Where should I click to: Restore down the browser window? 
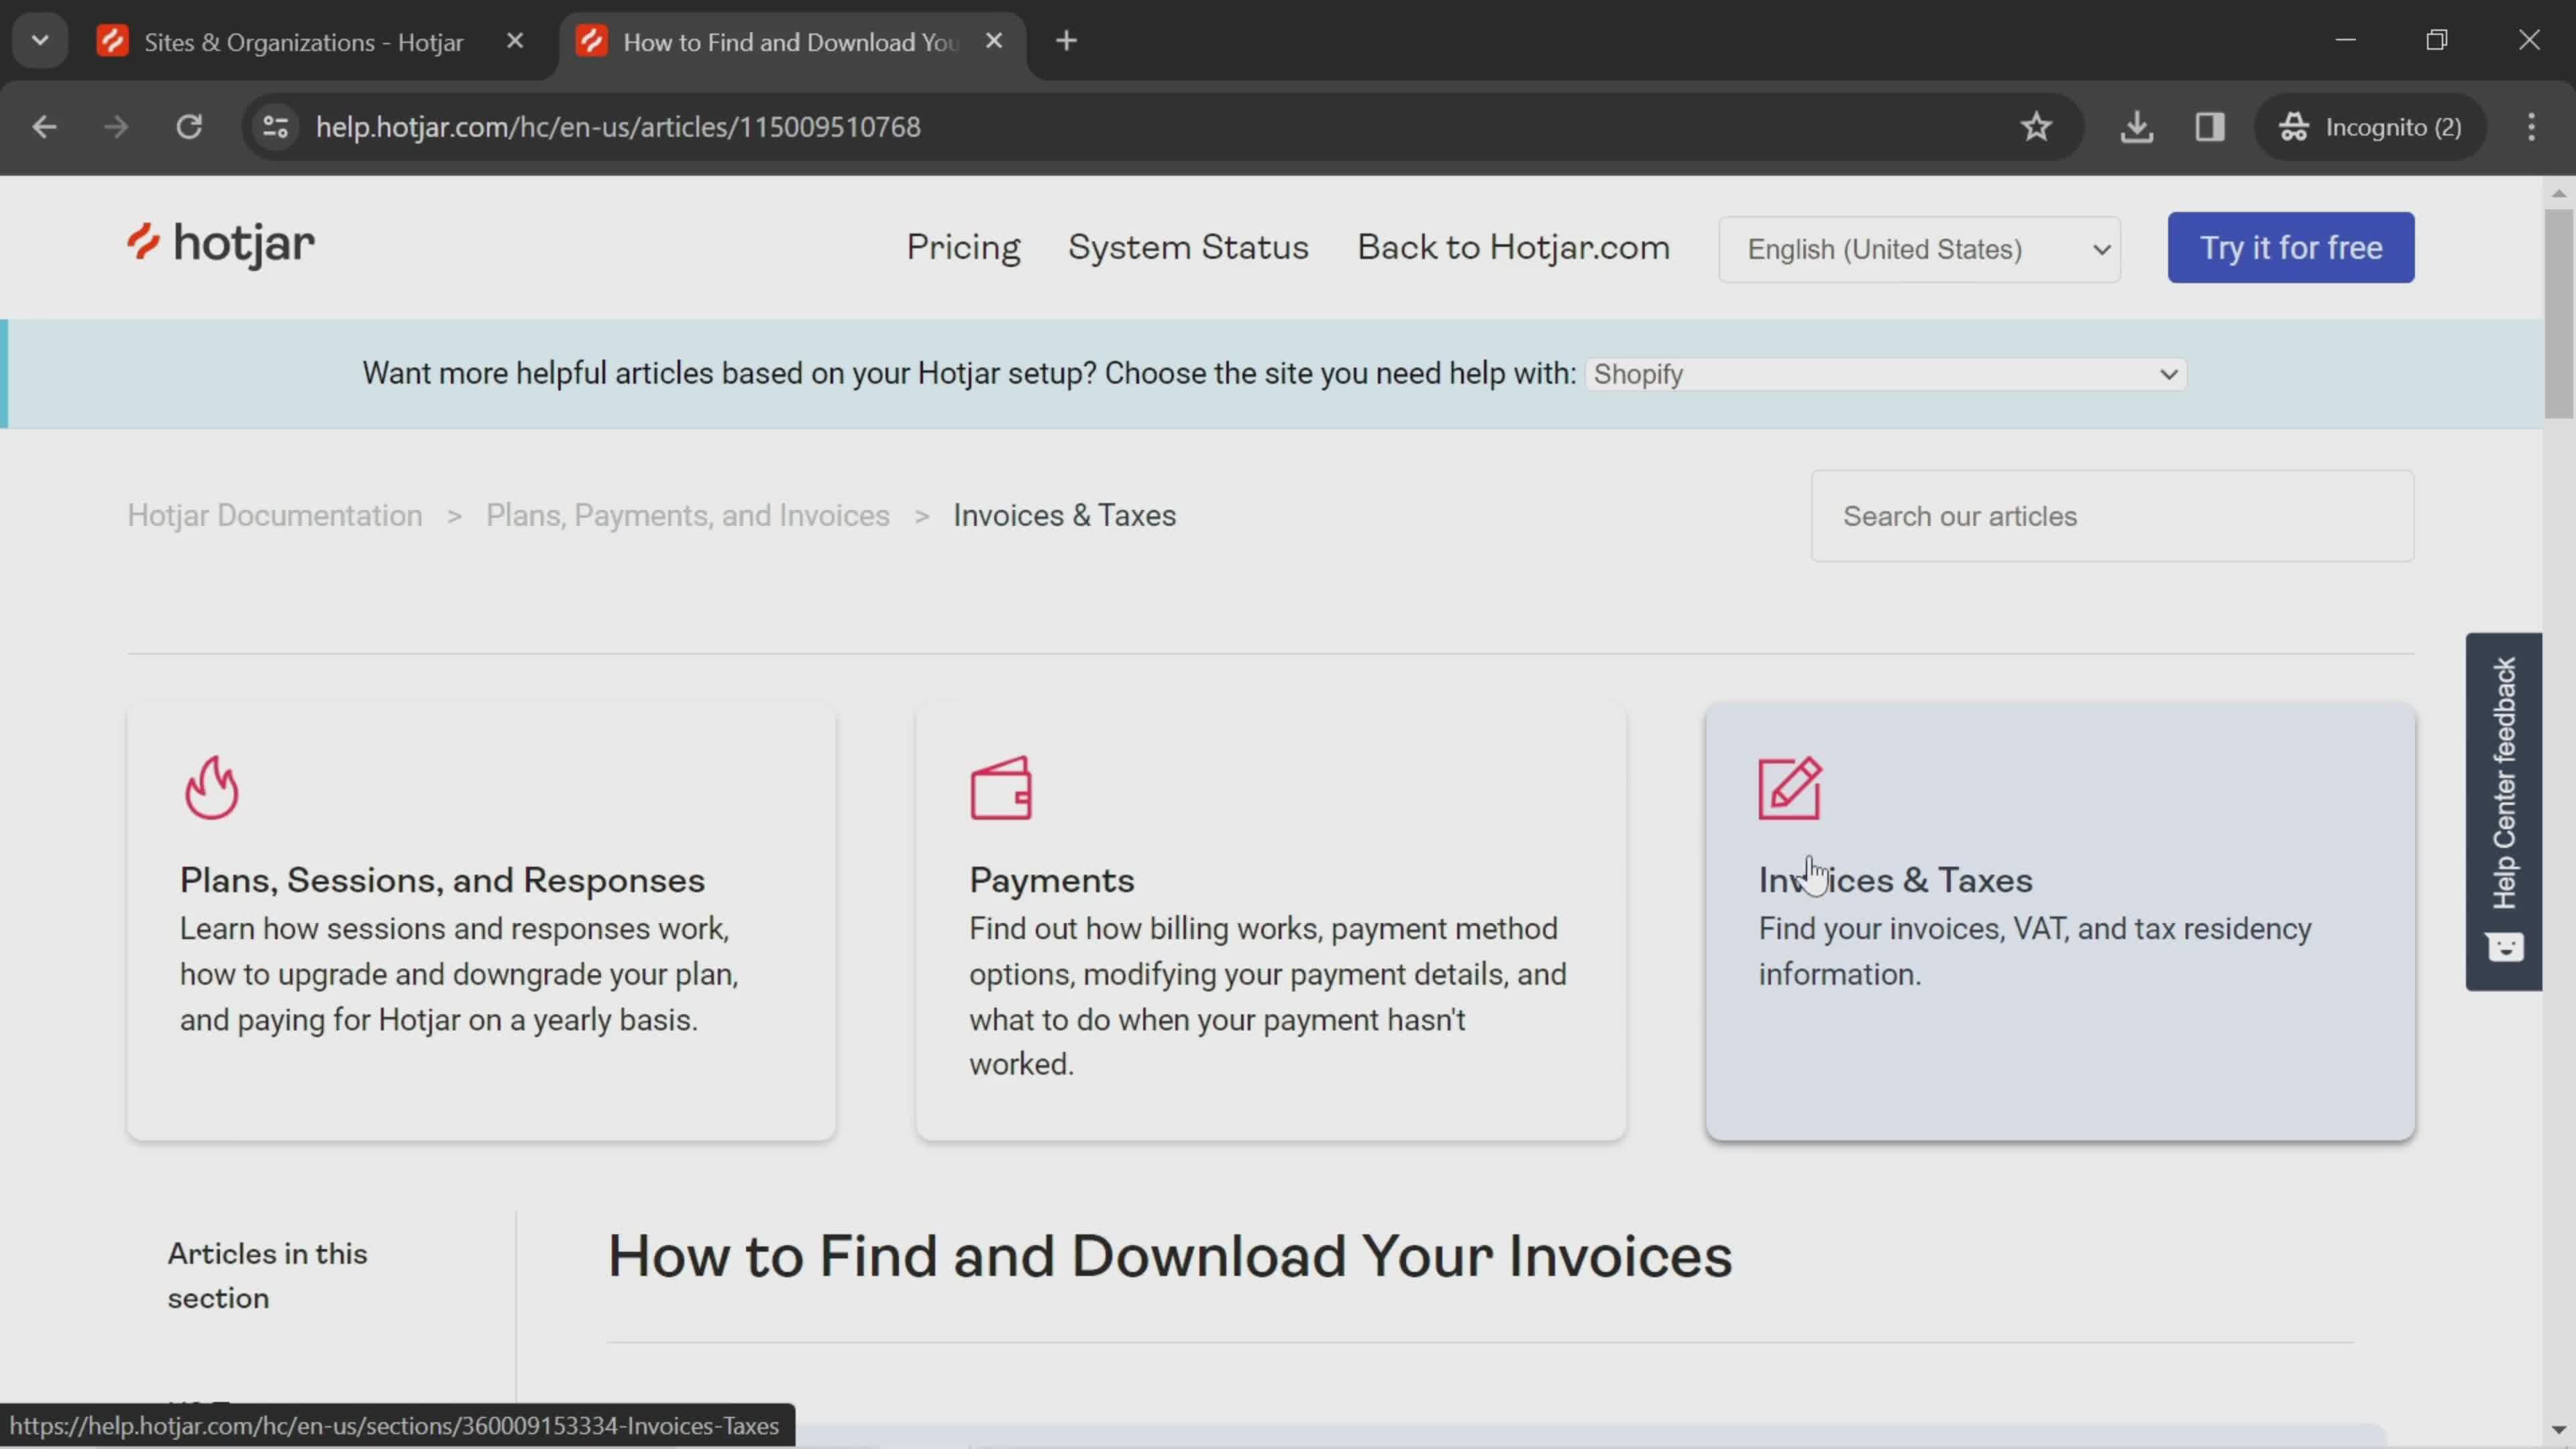pyautogui.click(x=2437, y=40)
